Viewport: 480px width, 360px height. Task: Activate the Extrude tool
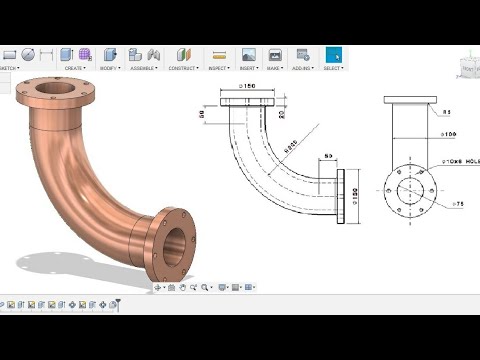(67, 55)
